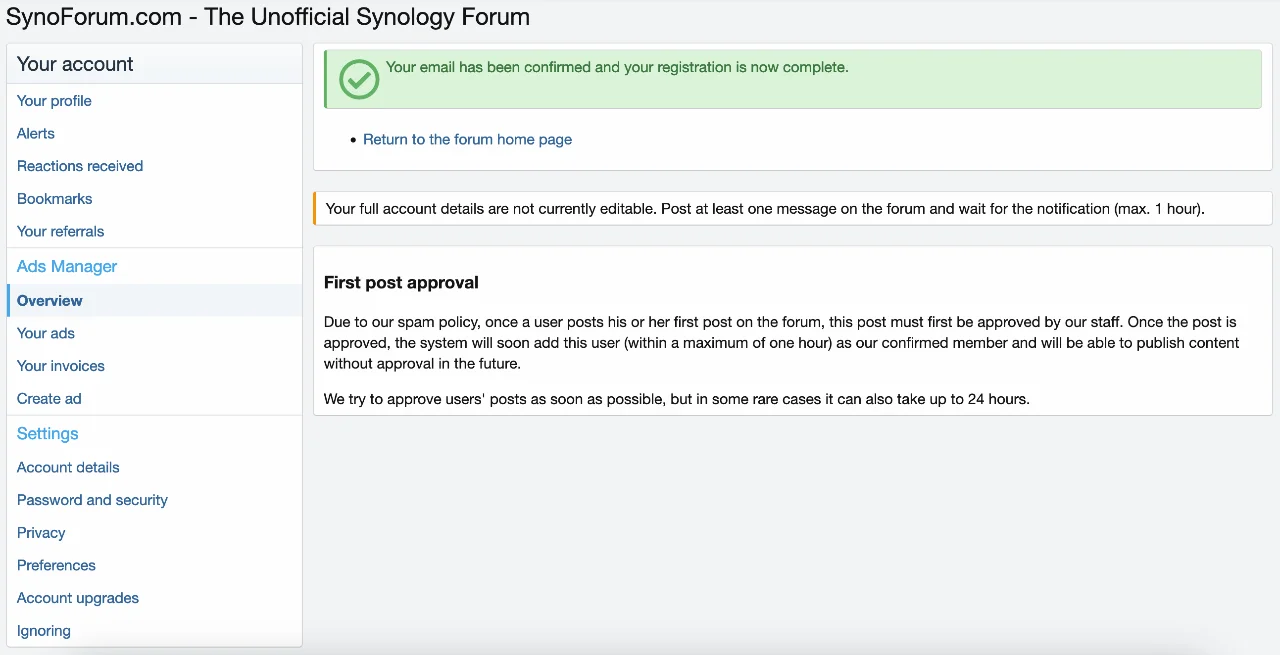1280x655 pixels.
Task: Open Your referrals page
Action: tap(61, 231)
